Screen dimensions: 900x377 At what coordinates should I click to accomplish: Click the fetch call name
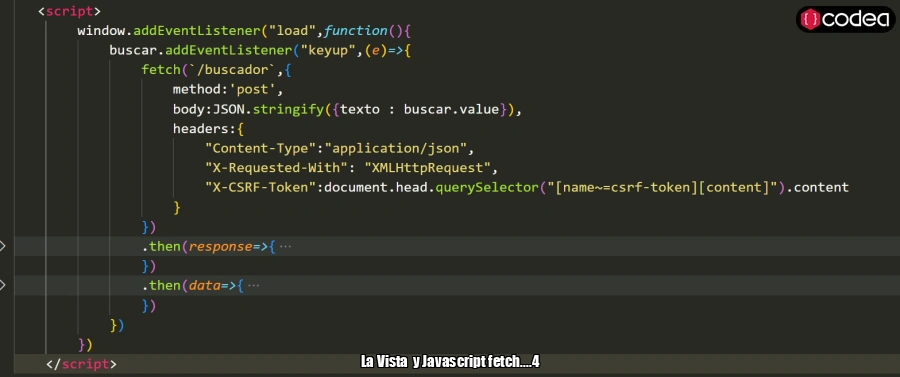161,70
